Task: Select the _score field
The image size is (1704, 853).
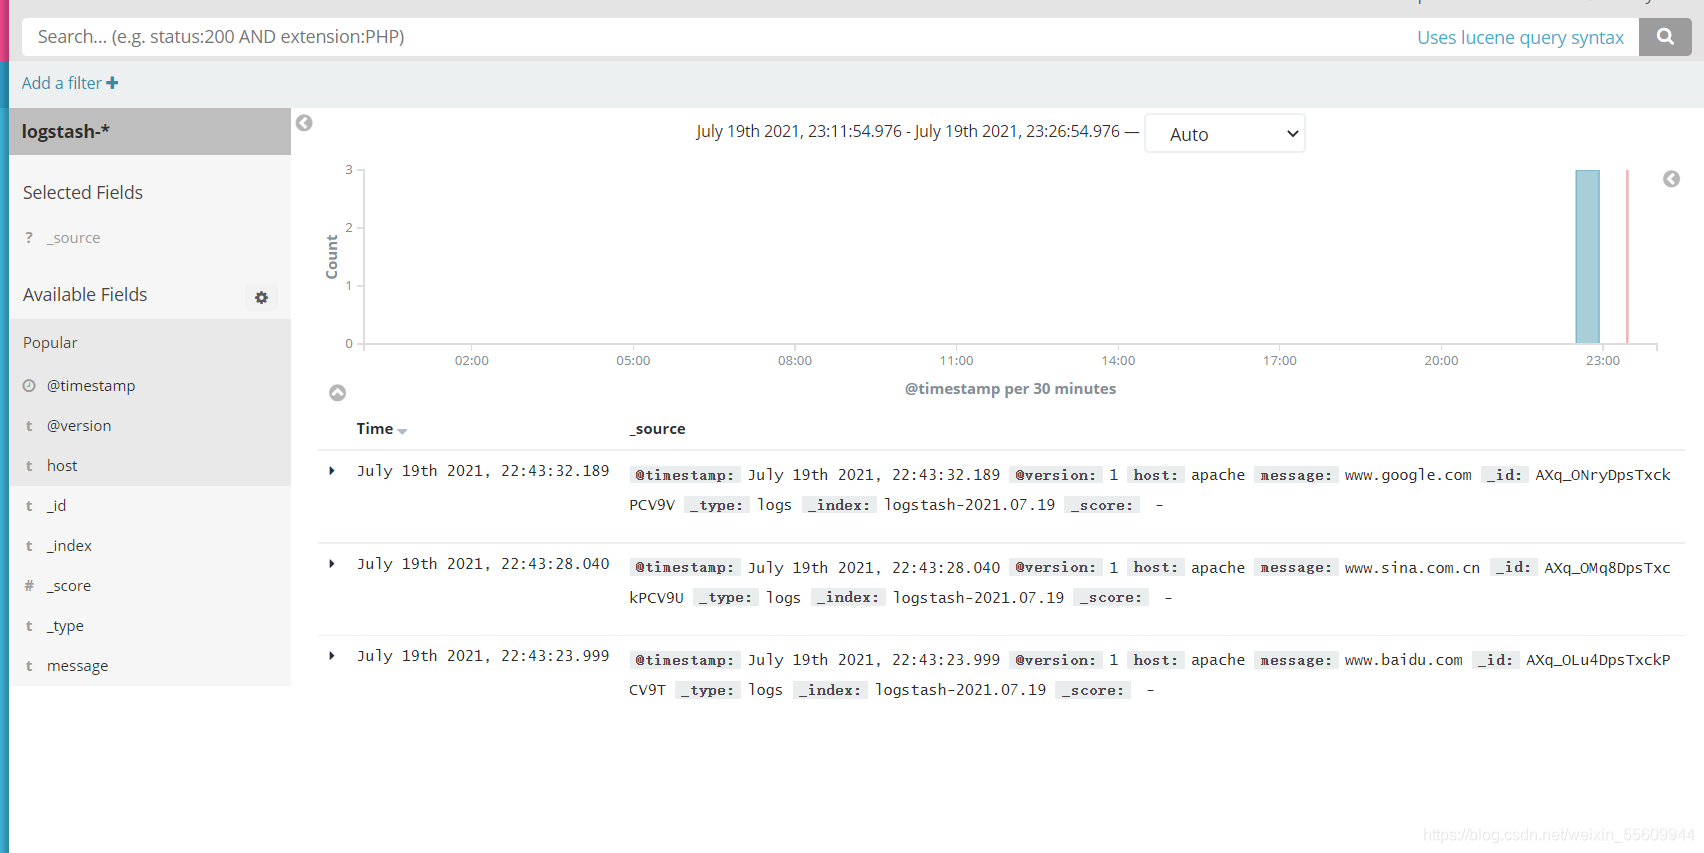Action: pos(69,586)
